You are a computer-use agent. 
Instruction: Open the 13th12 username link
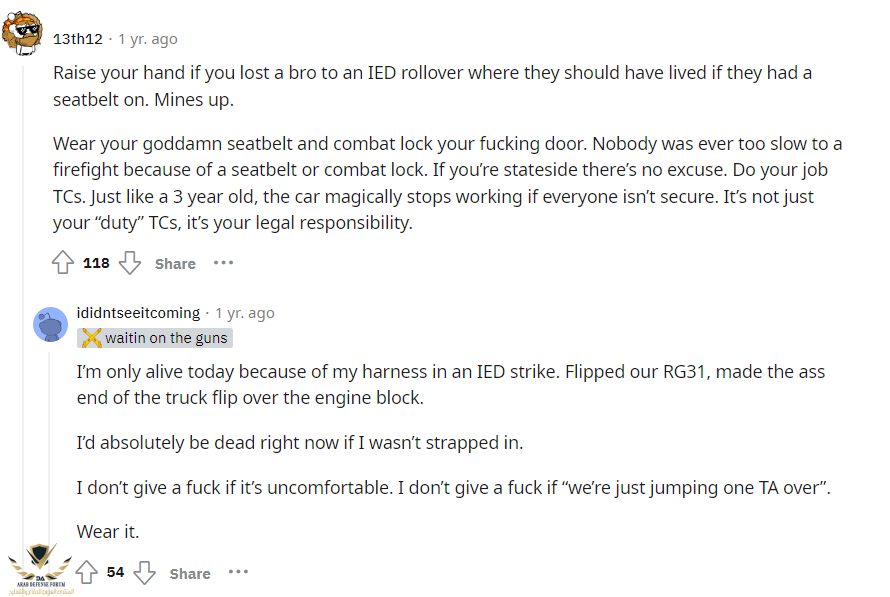coord(77,39)
